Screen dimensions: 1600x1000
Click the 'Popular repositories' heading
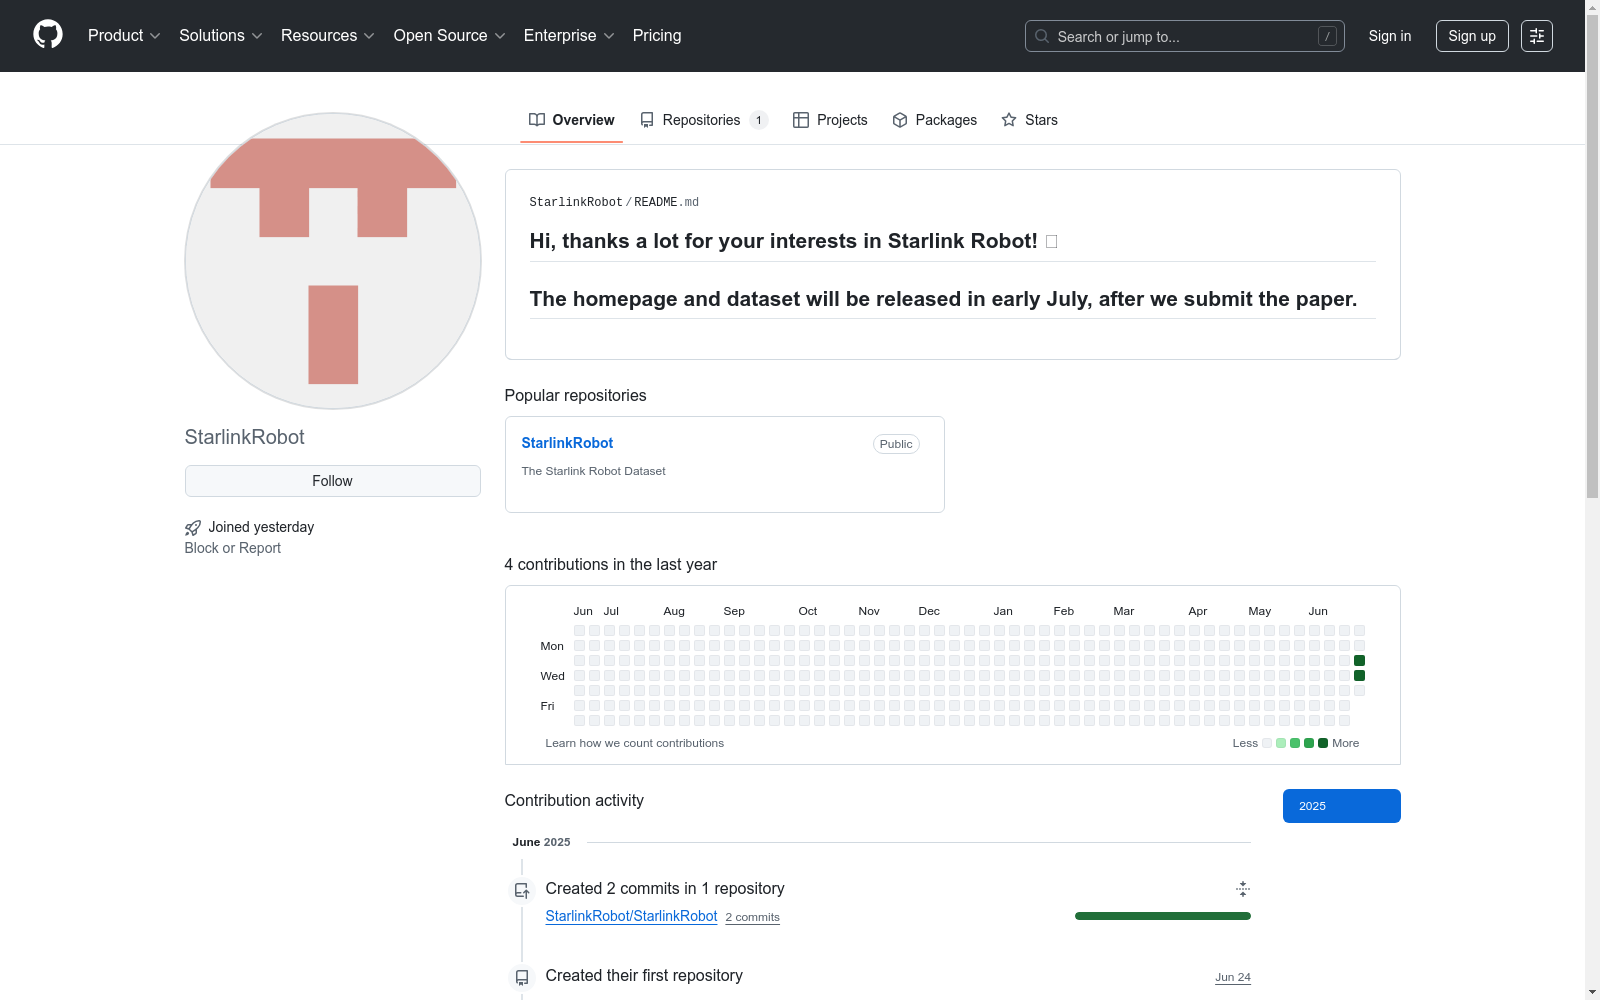(x=575, y=396)
